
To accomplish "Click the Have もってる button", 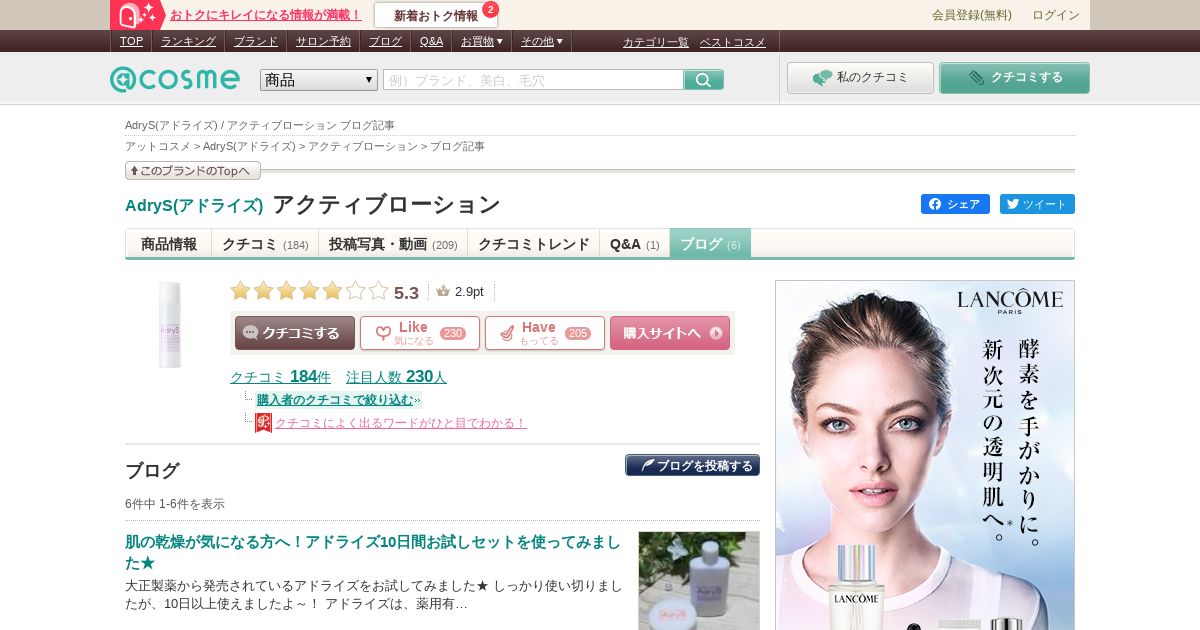I will 545,333.
